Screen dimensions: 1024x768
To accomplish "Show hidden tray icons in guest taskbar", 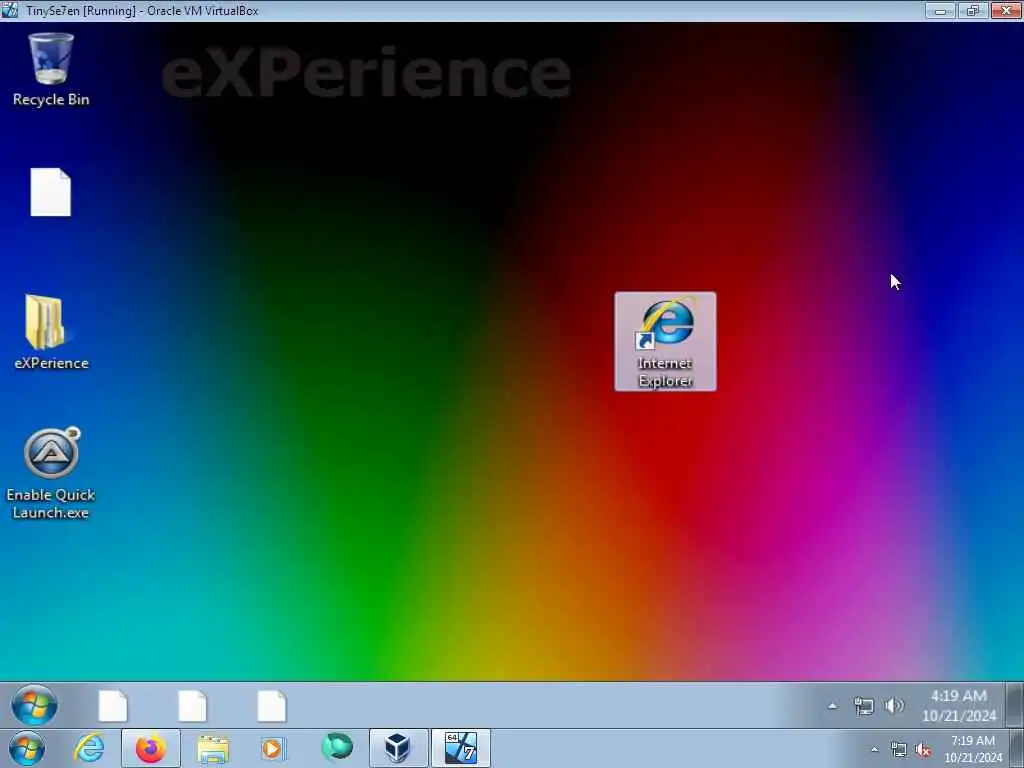I will (x=832, y=706).
